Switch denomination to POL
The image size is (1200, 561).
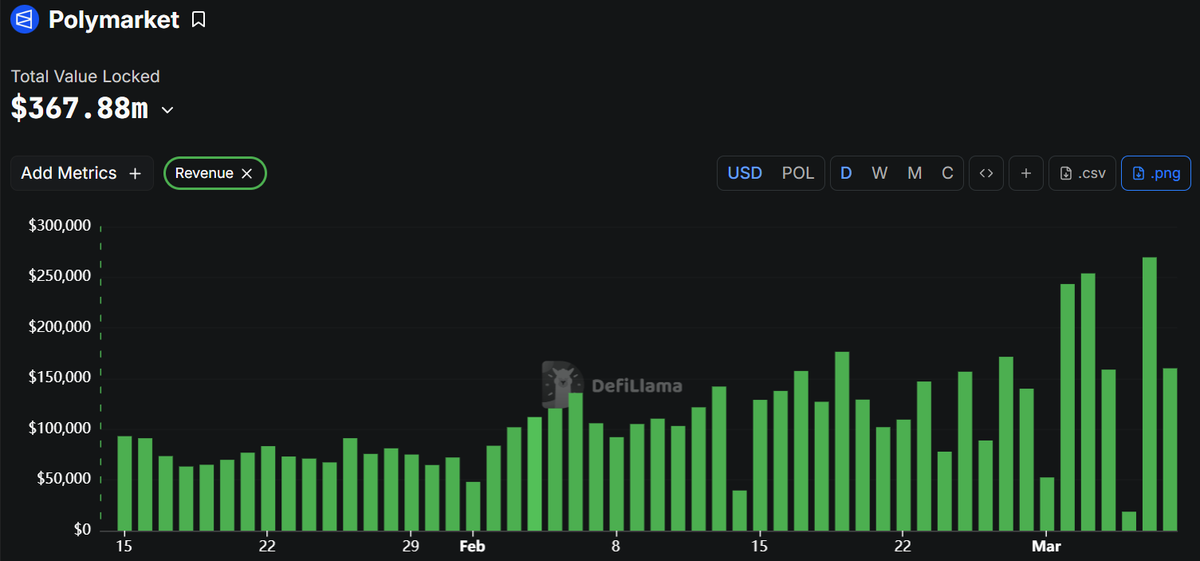click(x=798, y=173)
